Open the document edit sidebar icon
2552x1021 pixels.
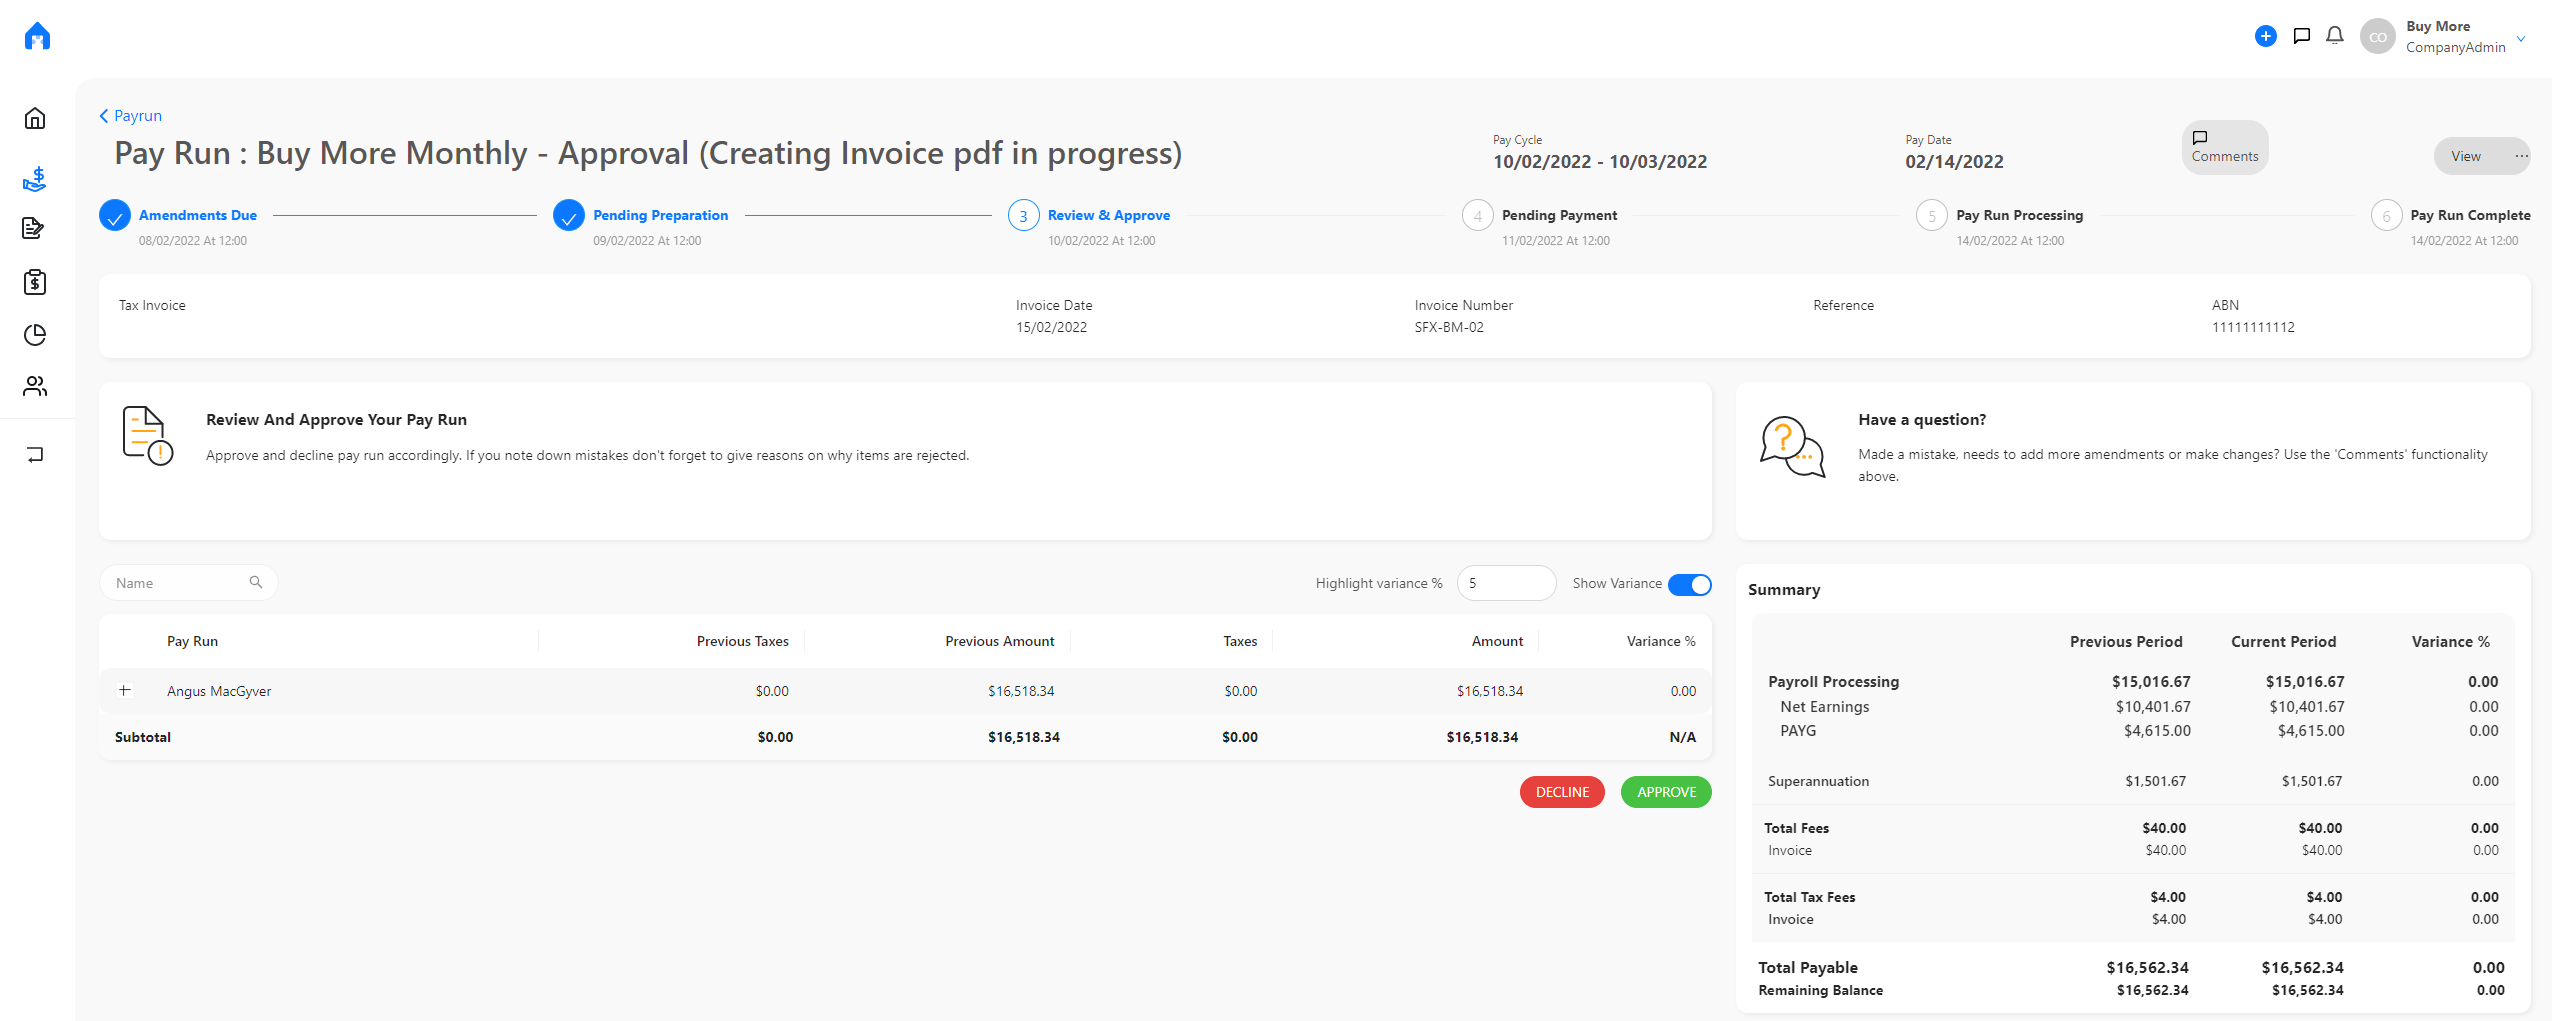[x=33, y=228]
